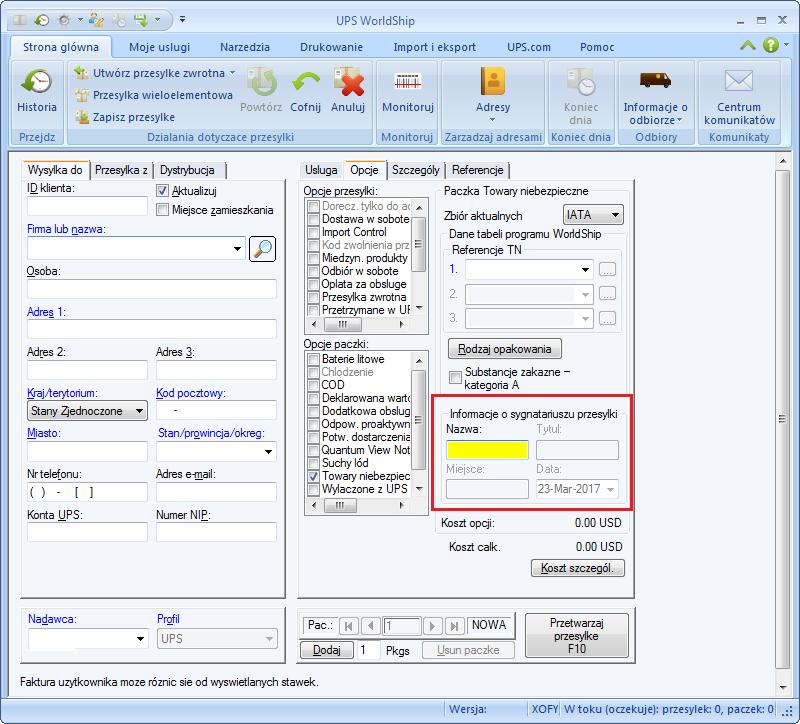Click Przetwarzaj przesyłke F10 button
The image size is (800, 724).
pos(577,636)
